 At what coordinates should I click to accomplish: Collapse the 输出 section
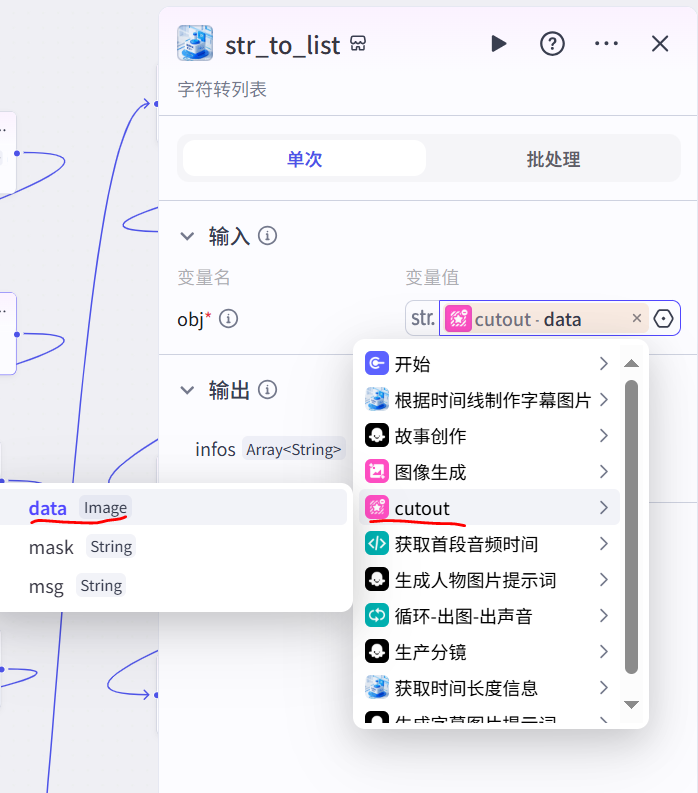point(187,390)
